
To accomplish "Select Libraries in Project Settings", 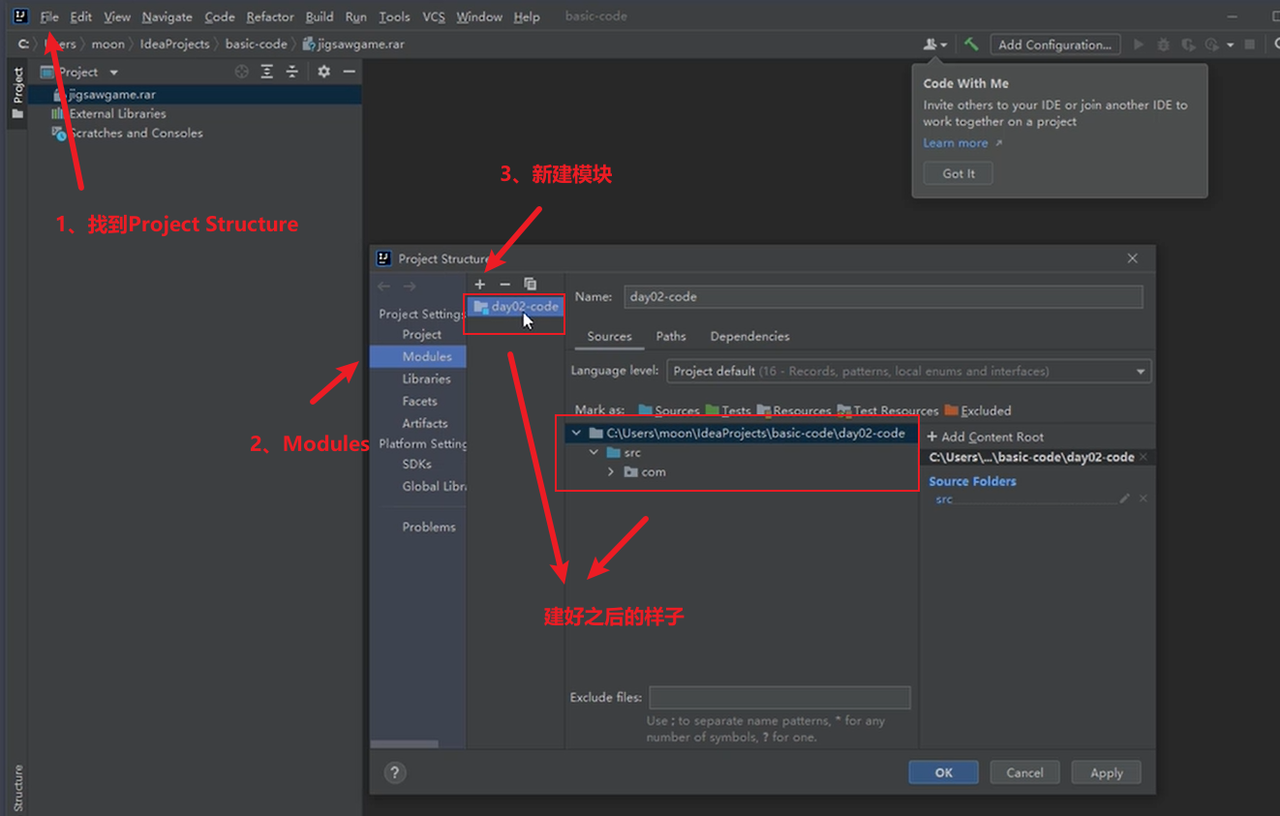I will [x=426, y=379].
